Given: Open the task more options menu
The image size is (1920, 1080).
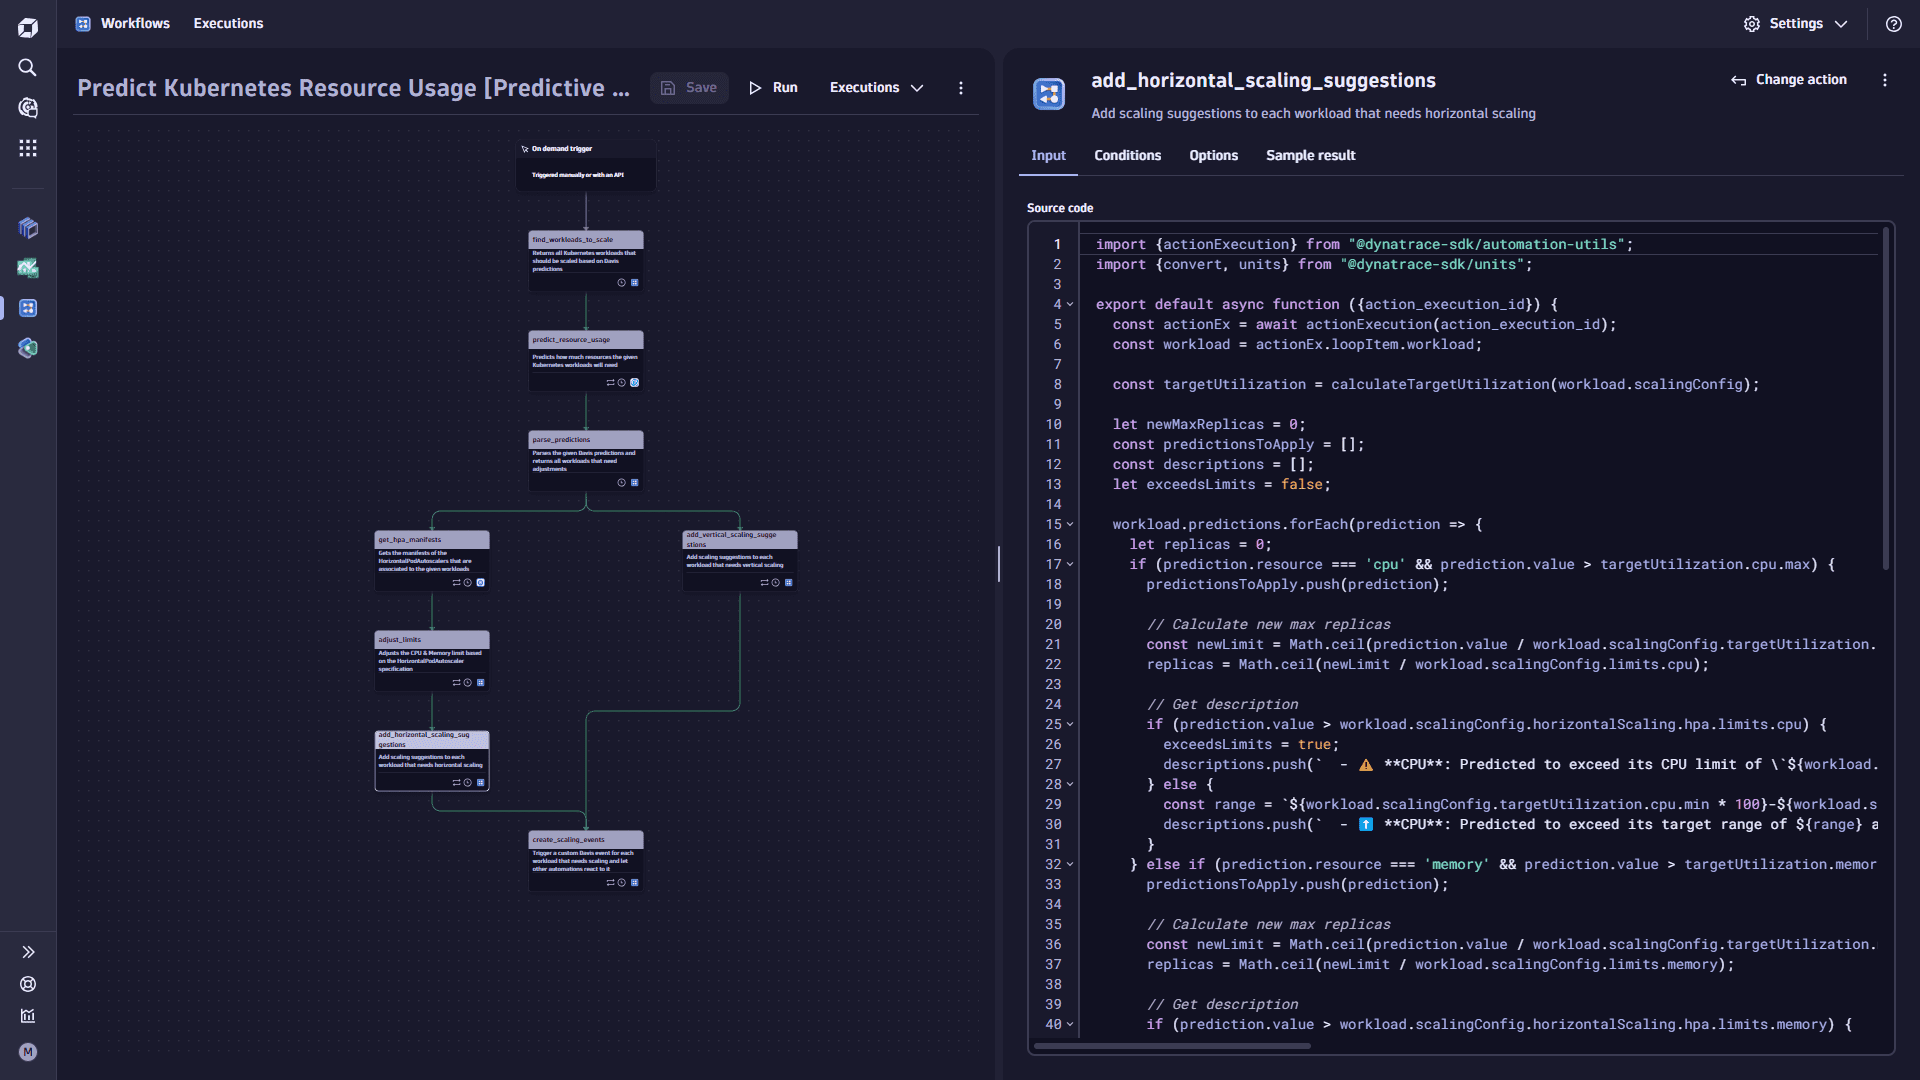Looking at the screenshot, I should pyautogui.click(x=1885, y=80).
